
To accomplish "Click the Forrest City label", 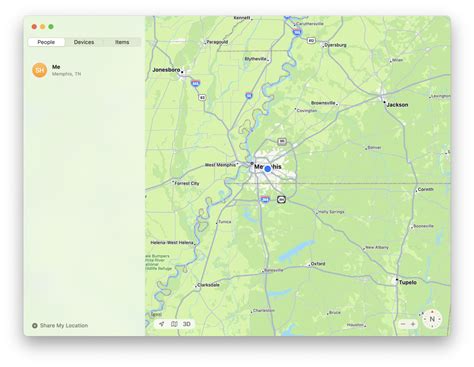I will [187, 183].
